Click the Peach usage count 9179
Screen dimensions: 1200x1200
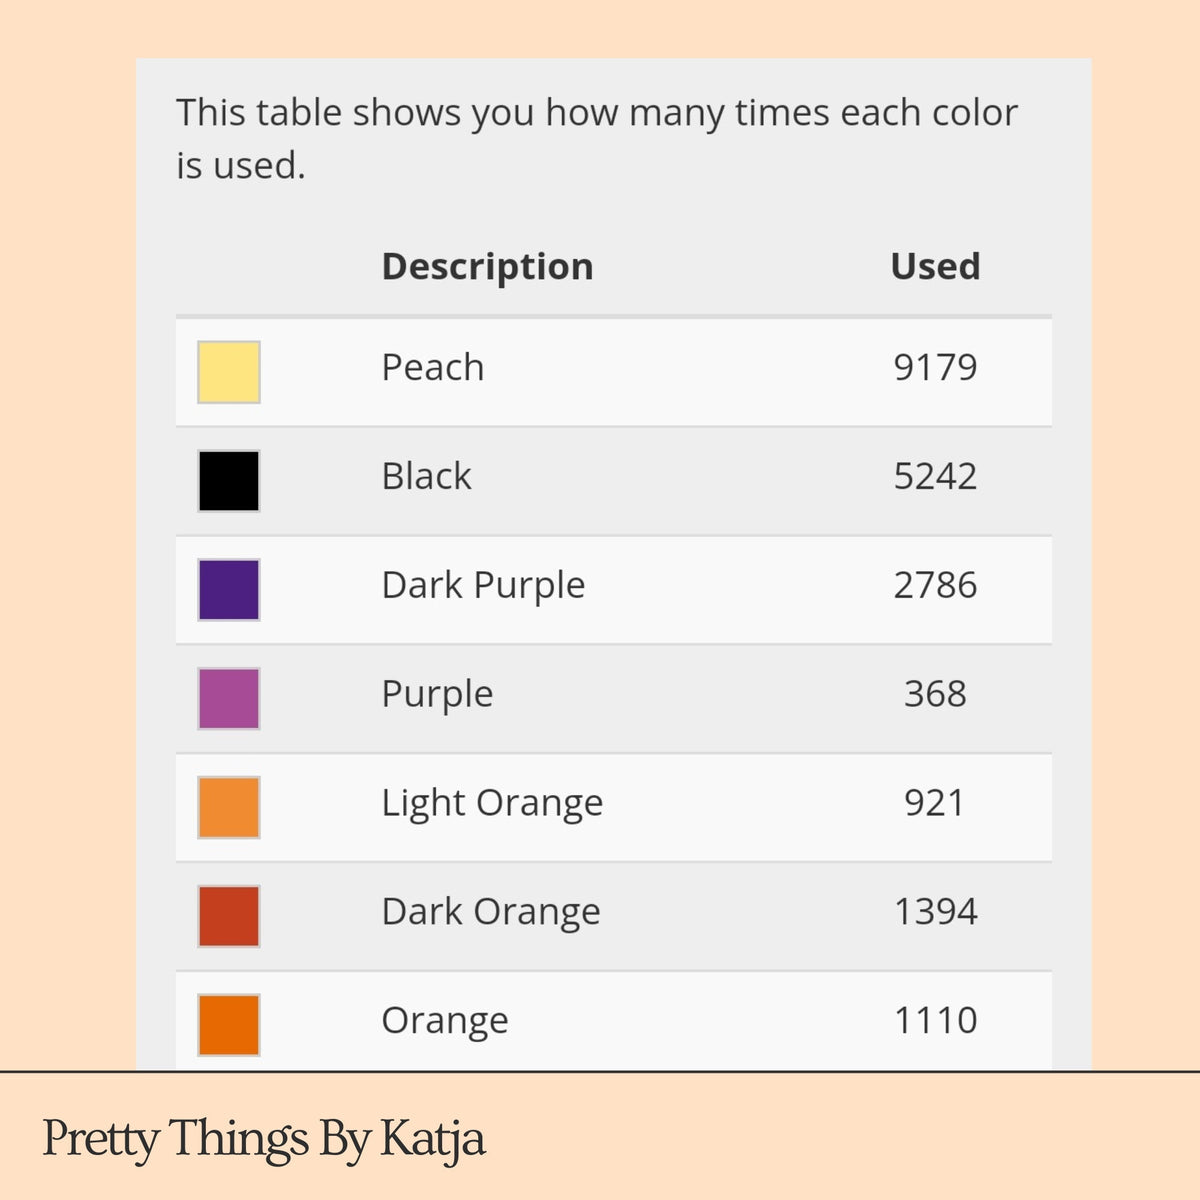935,367
